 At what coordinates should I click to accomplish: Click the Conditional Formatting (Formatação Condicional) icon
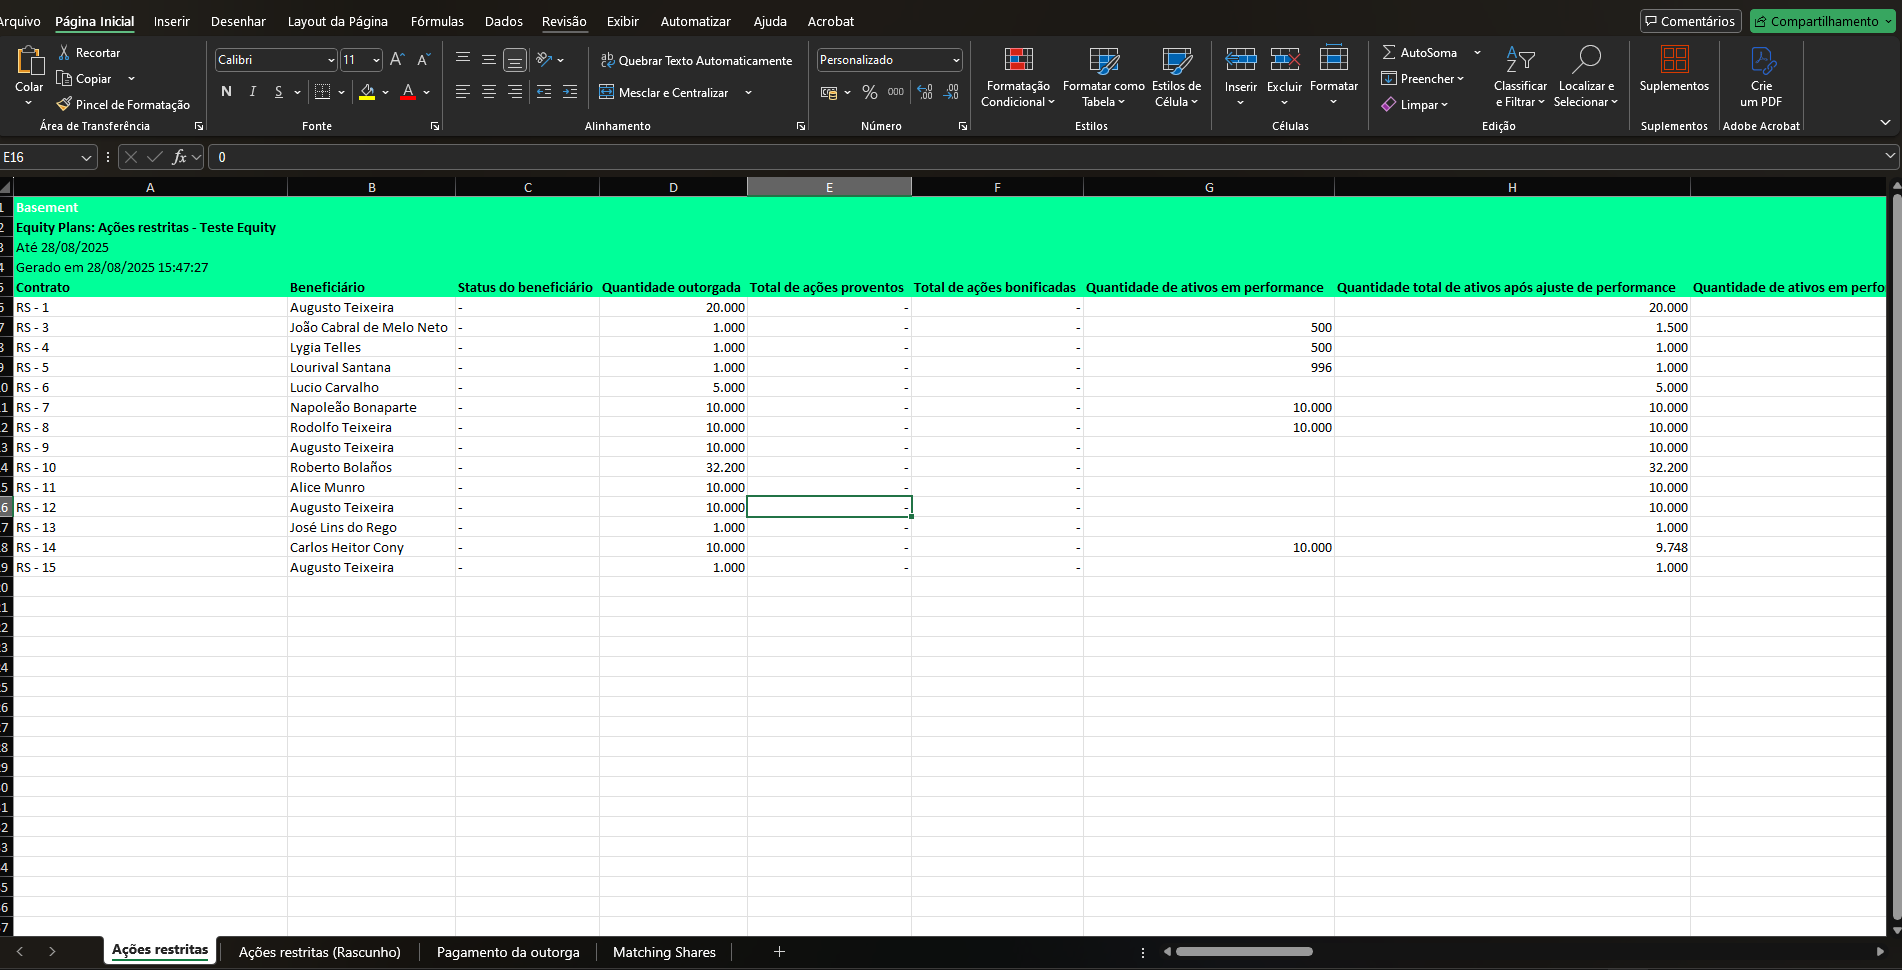1018,62
